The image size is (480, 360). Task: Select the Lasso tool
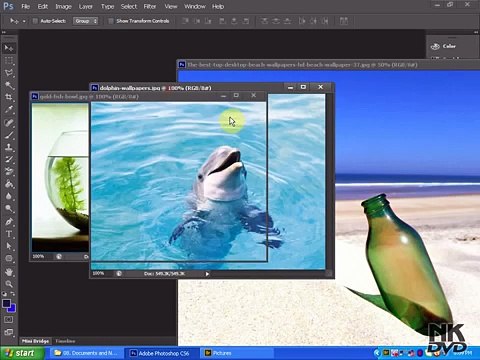click(9, 73)
